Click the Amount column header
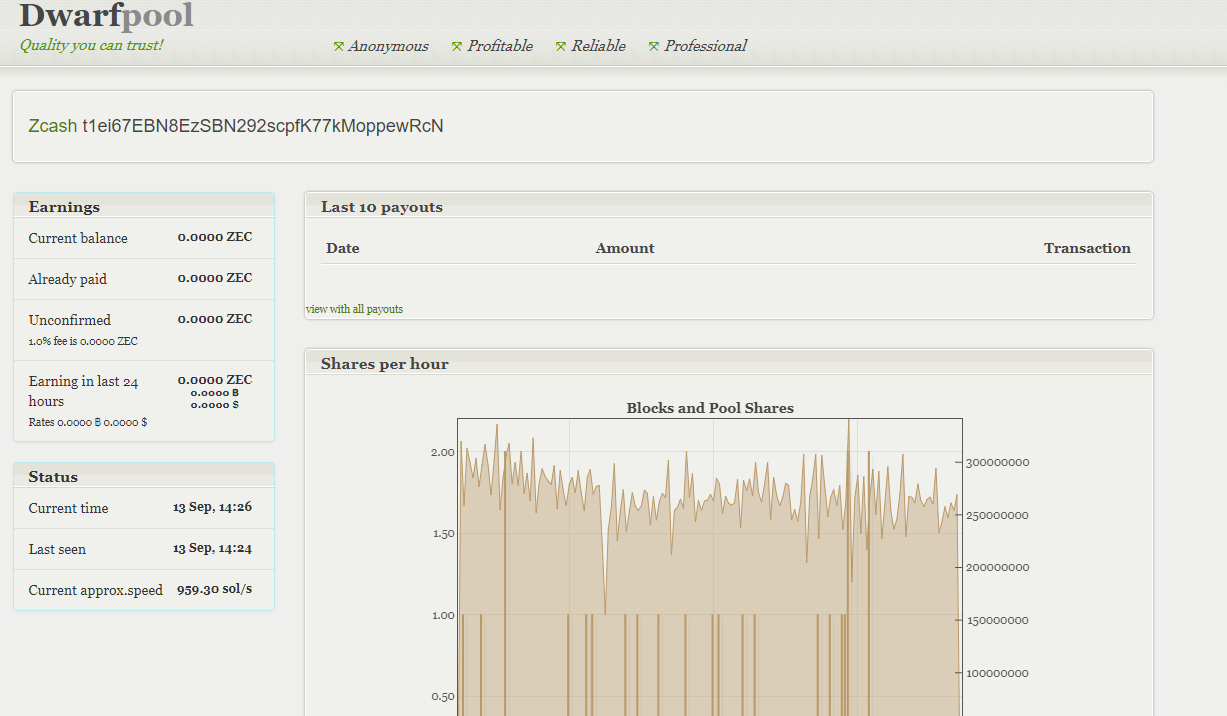 pos(625,248)
